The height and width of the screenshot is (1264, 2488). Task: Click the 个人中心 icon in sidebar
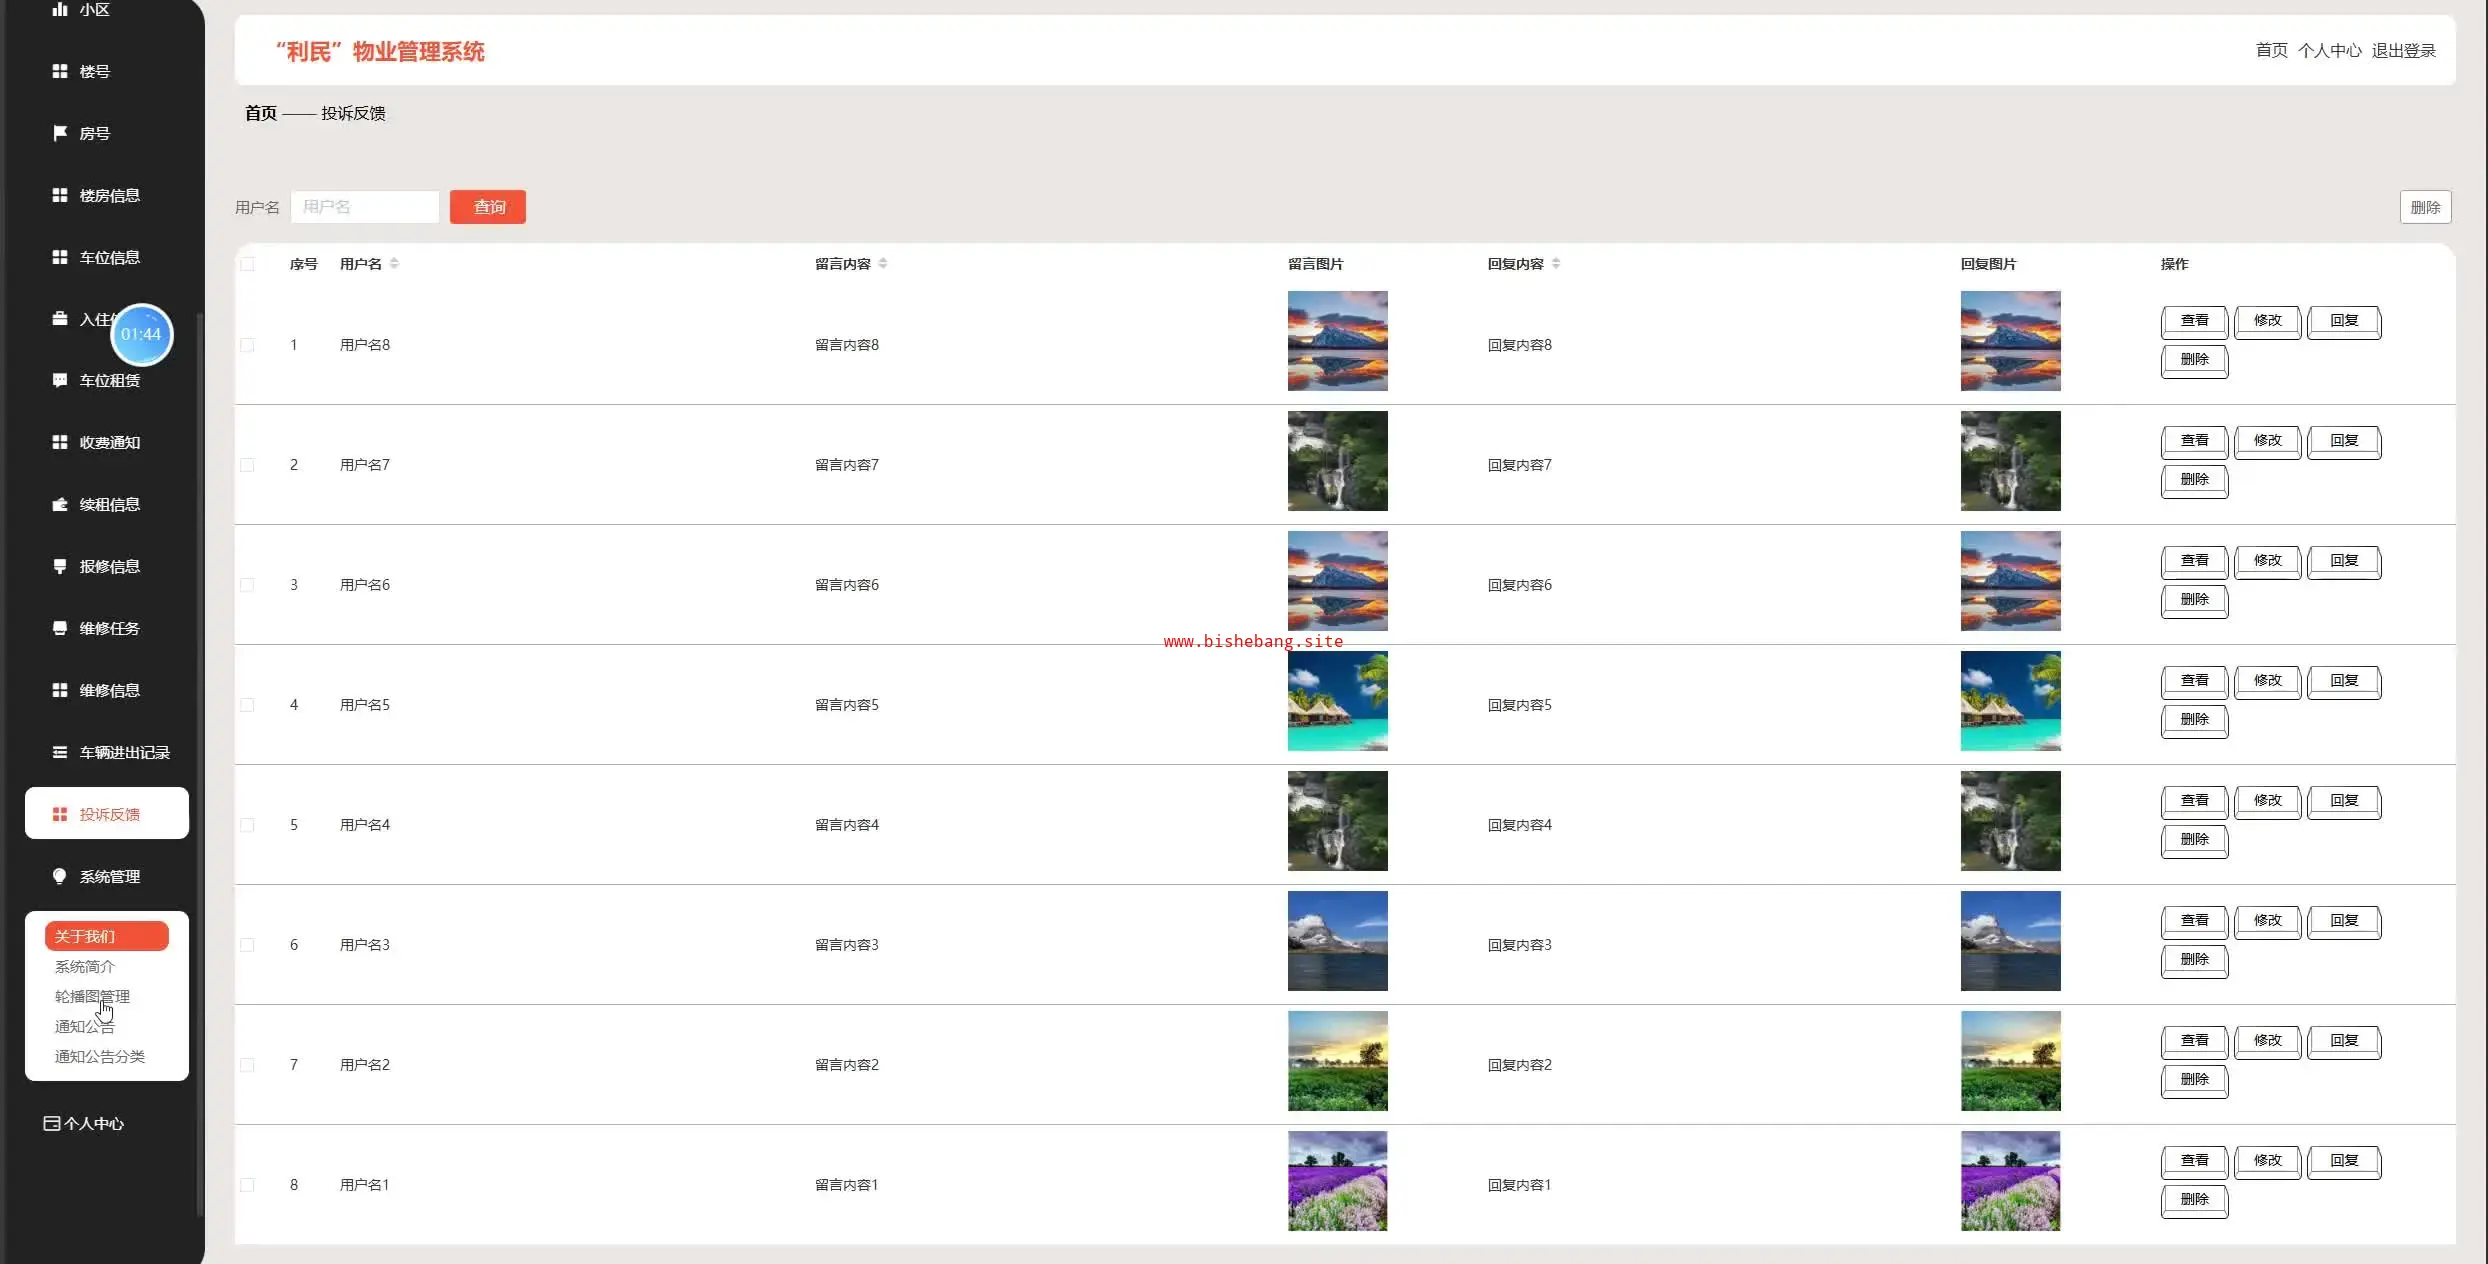point(52,1123)
